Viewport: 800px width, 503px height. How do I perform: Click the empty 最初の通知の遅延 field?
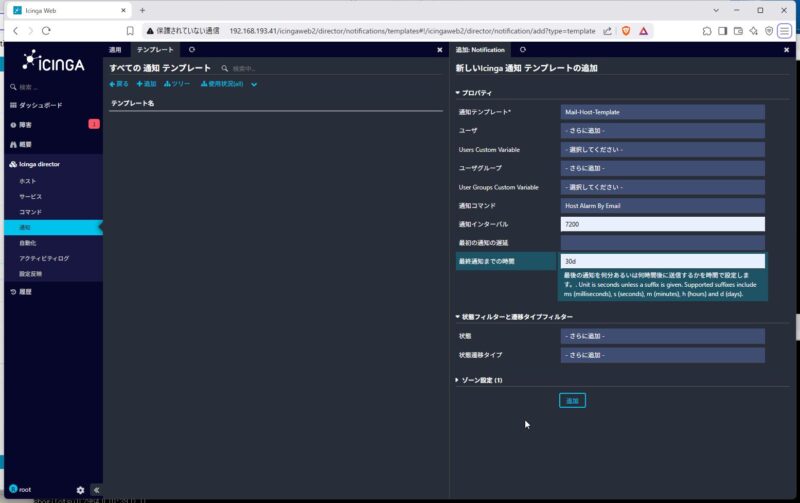click(x=662, y=243)
